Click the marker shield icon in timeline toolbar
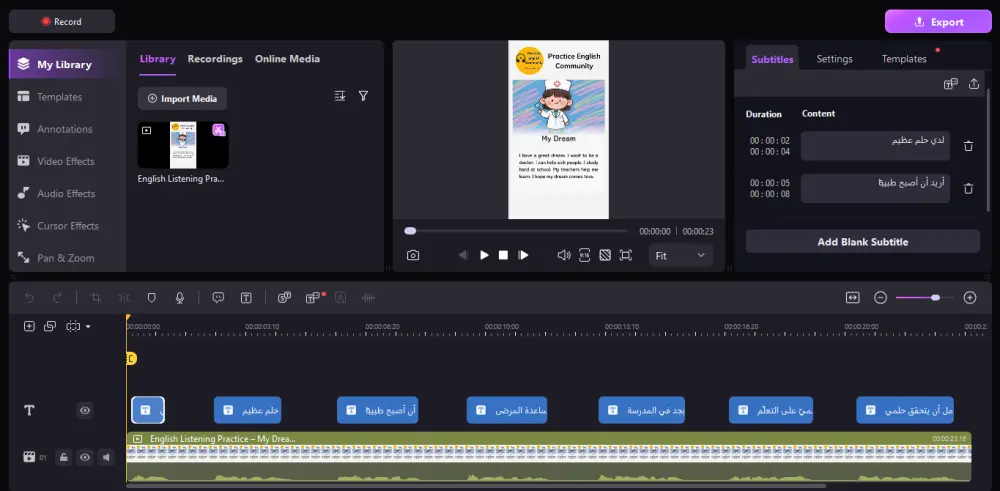The width and height of the screenshot is (1000, 491). 152,298
